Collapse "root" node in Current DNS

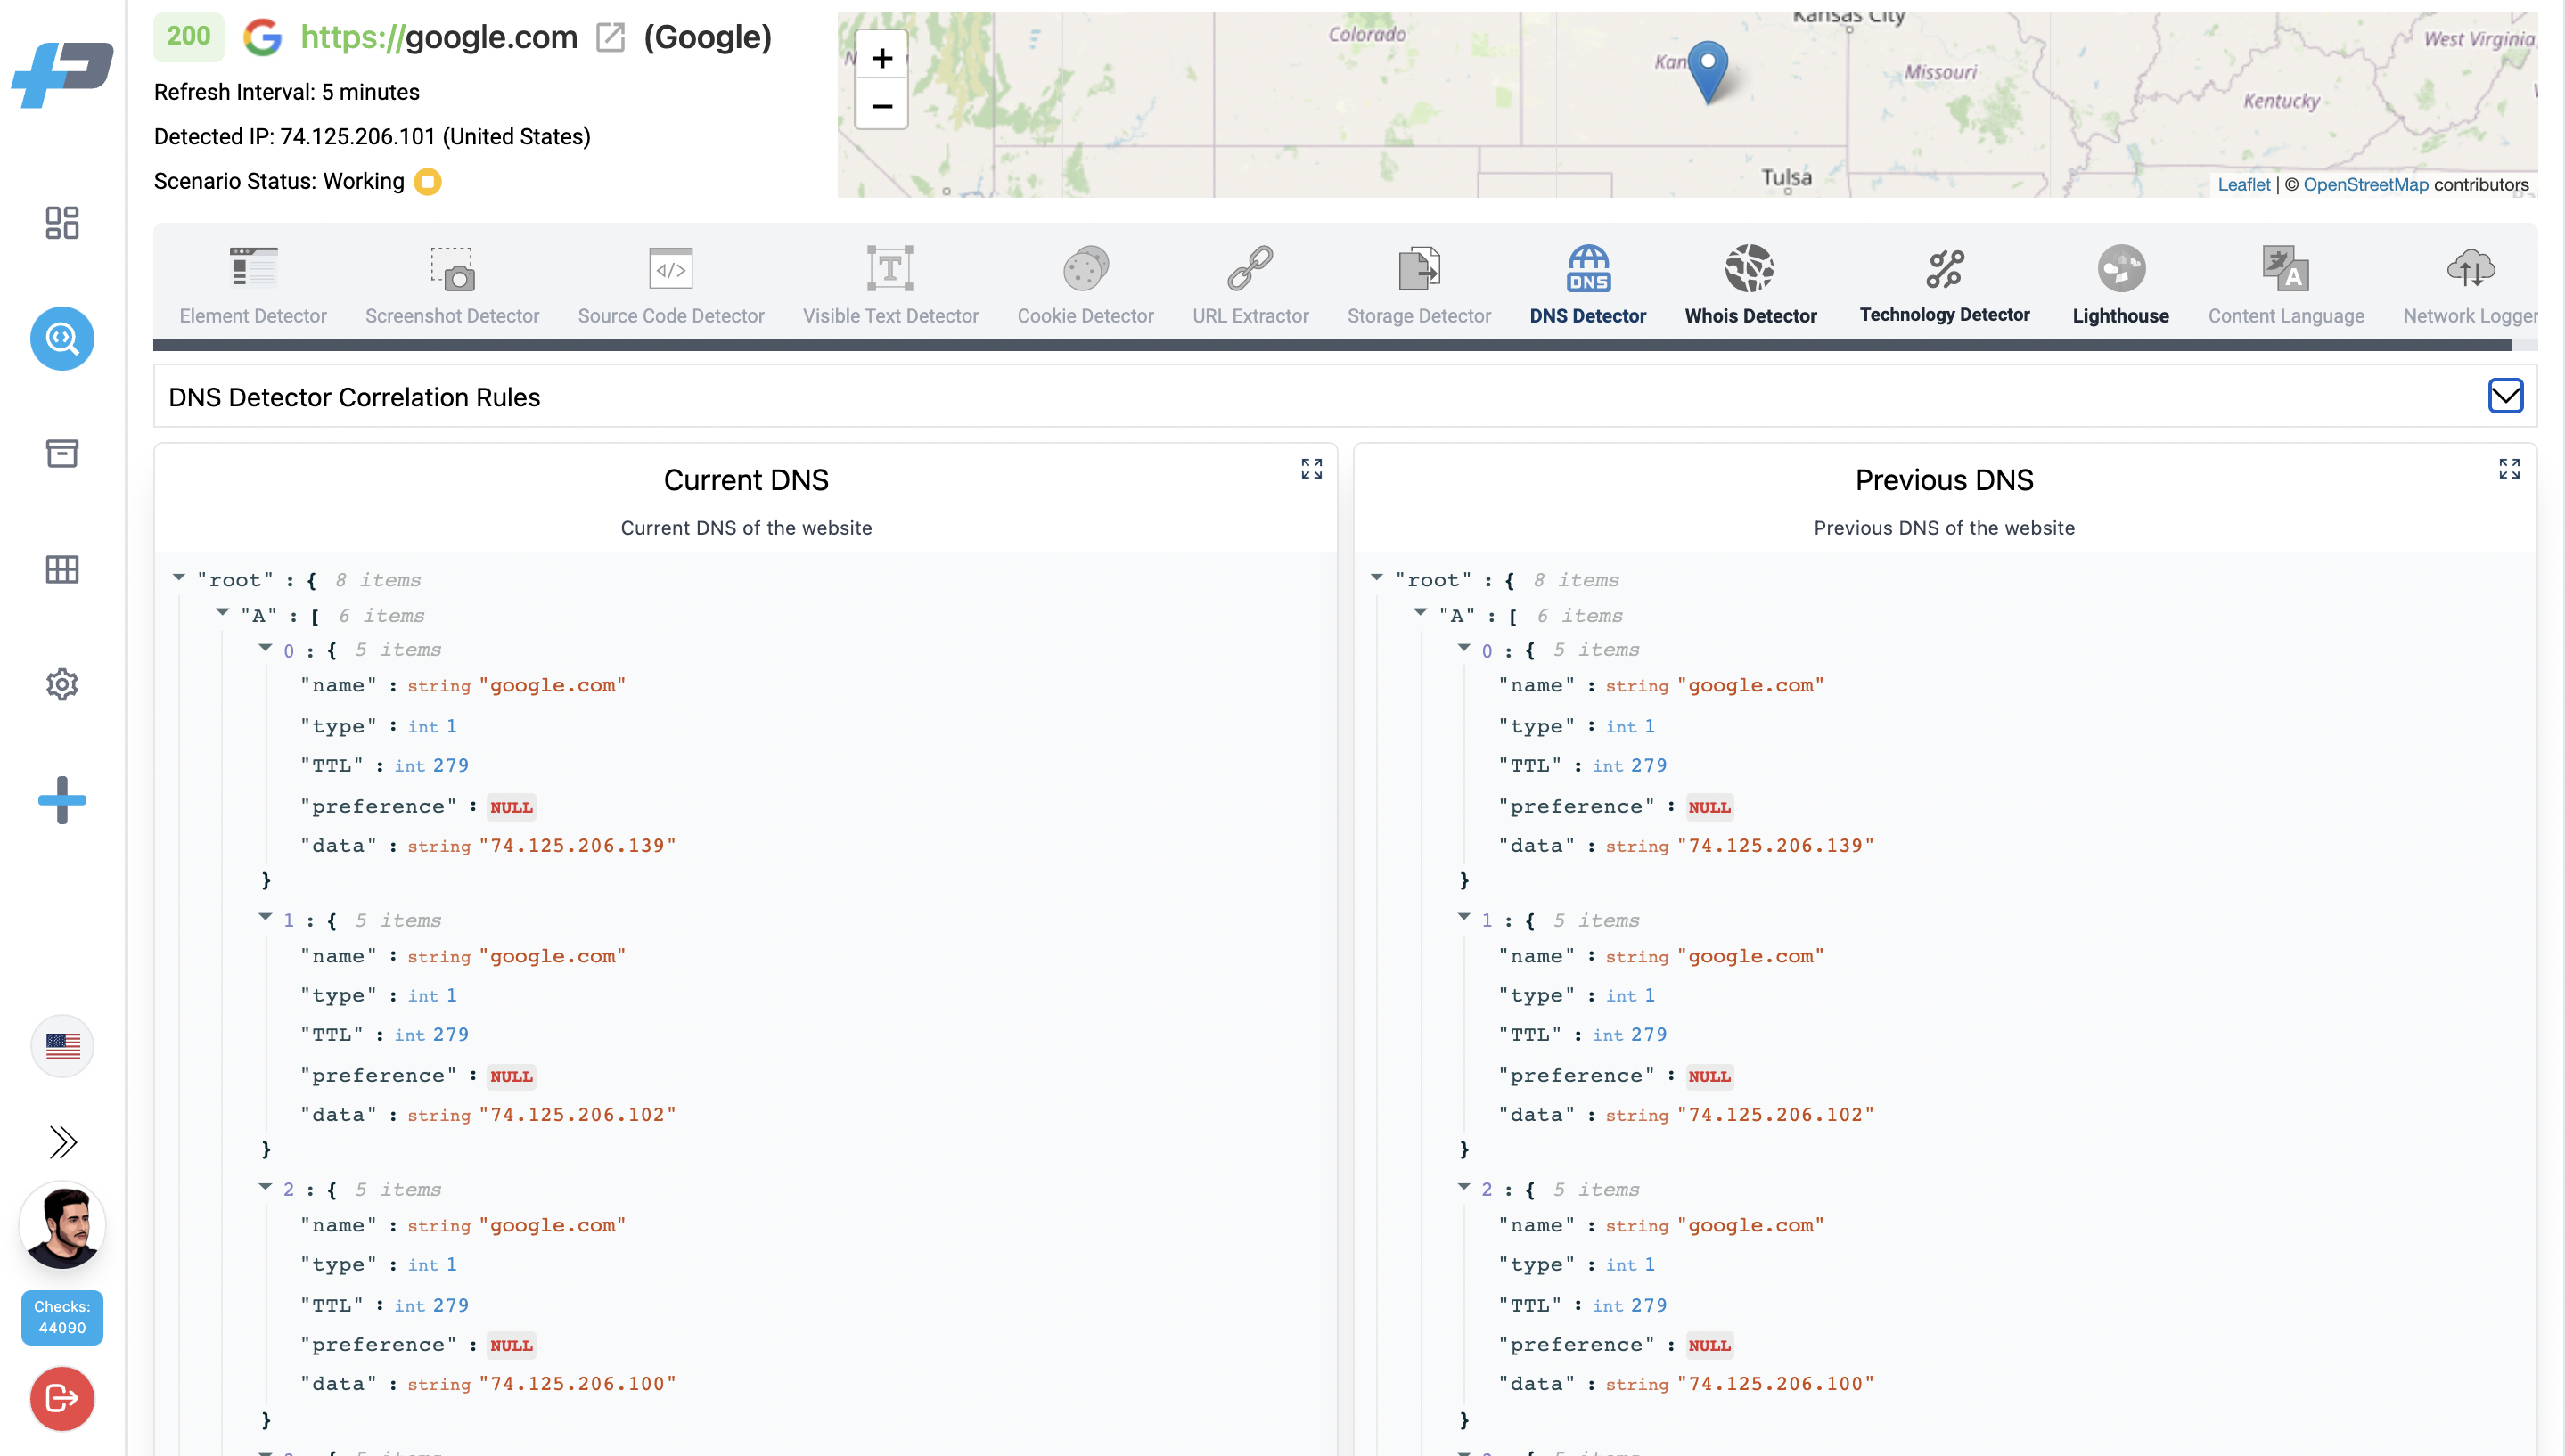coord(179,577)
